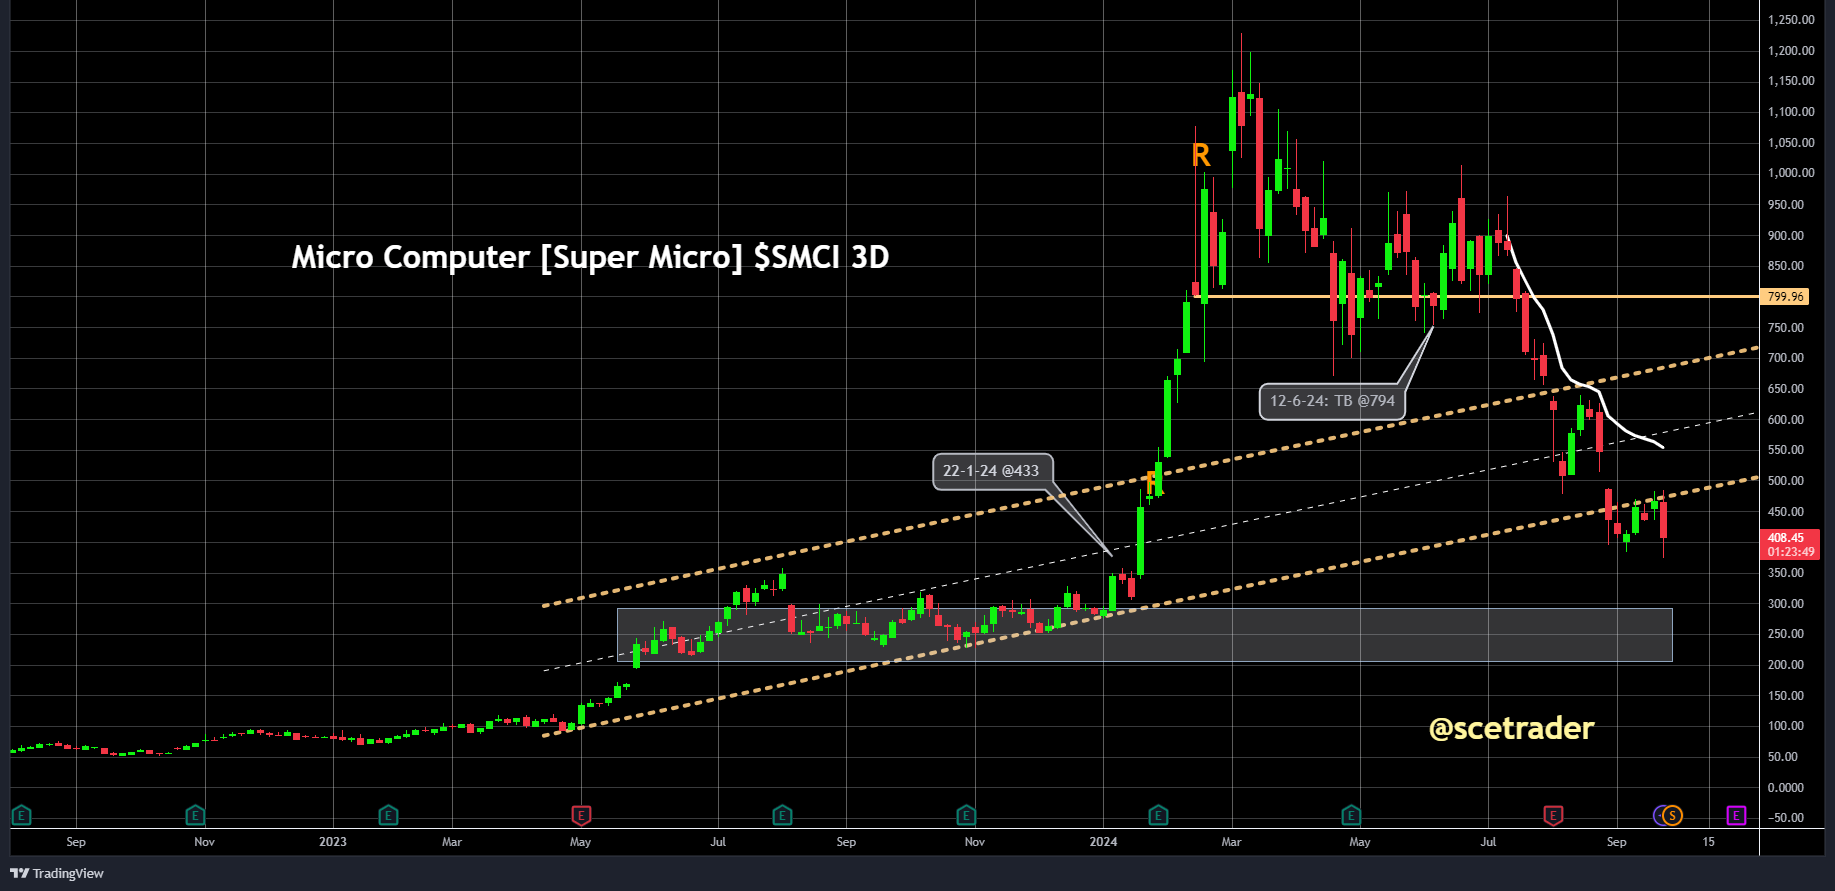Click the −50.00 price axis label
The height and width of the screenshot is (891, 1835).
tap(1786, 818)
